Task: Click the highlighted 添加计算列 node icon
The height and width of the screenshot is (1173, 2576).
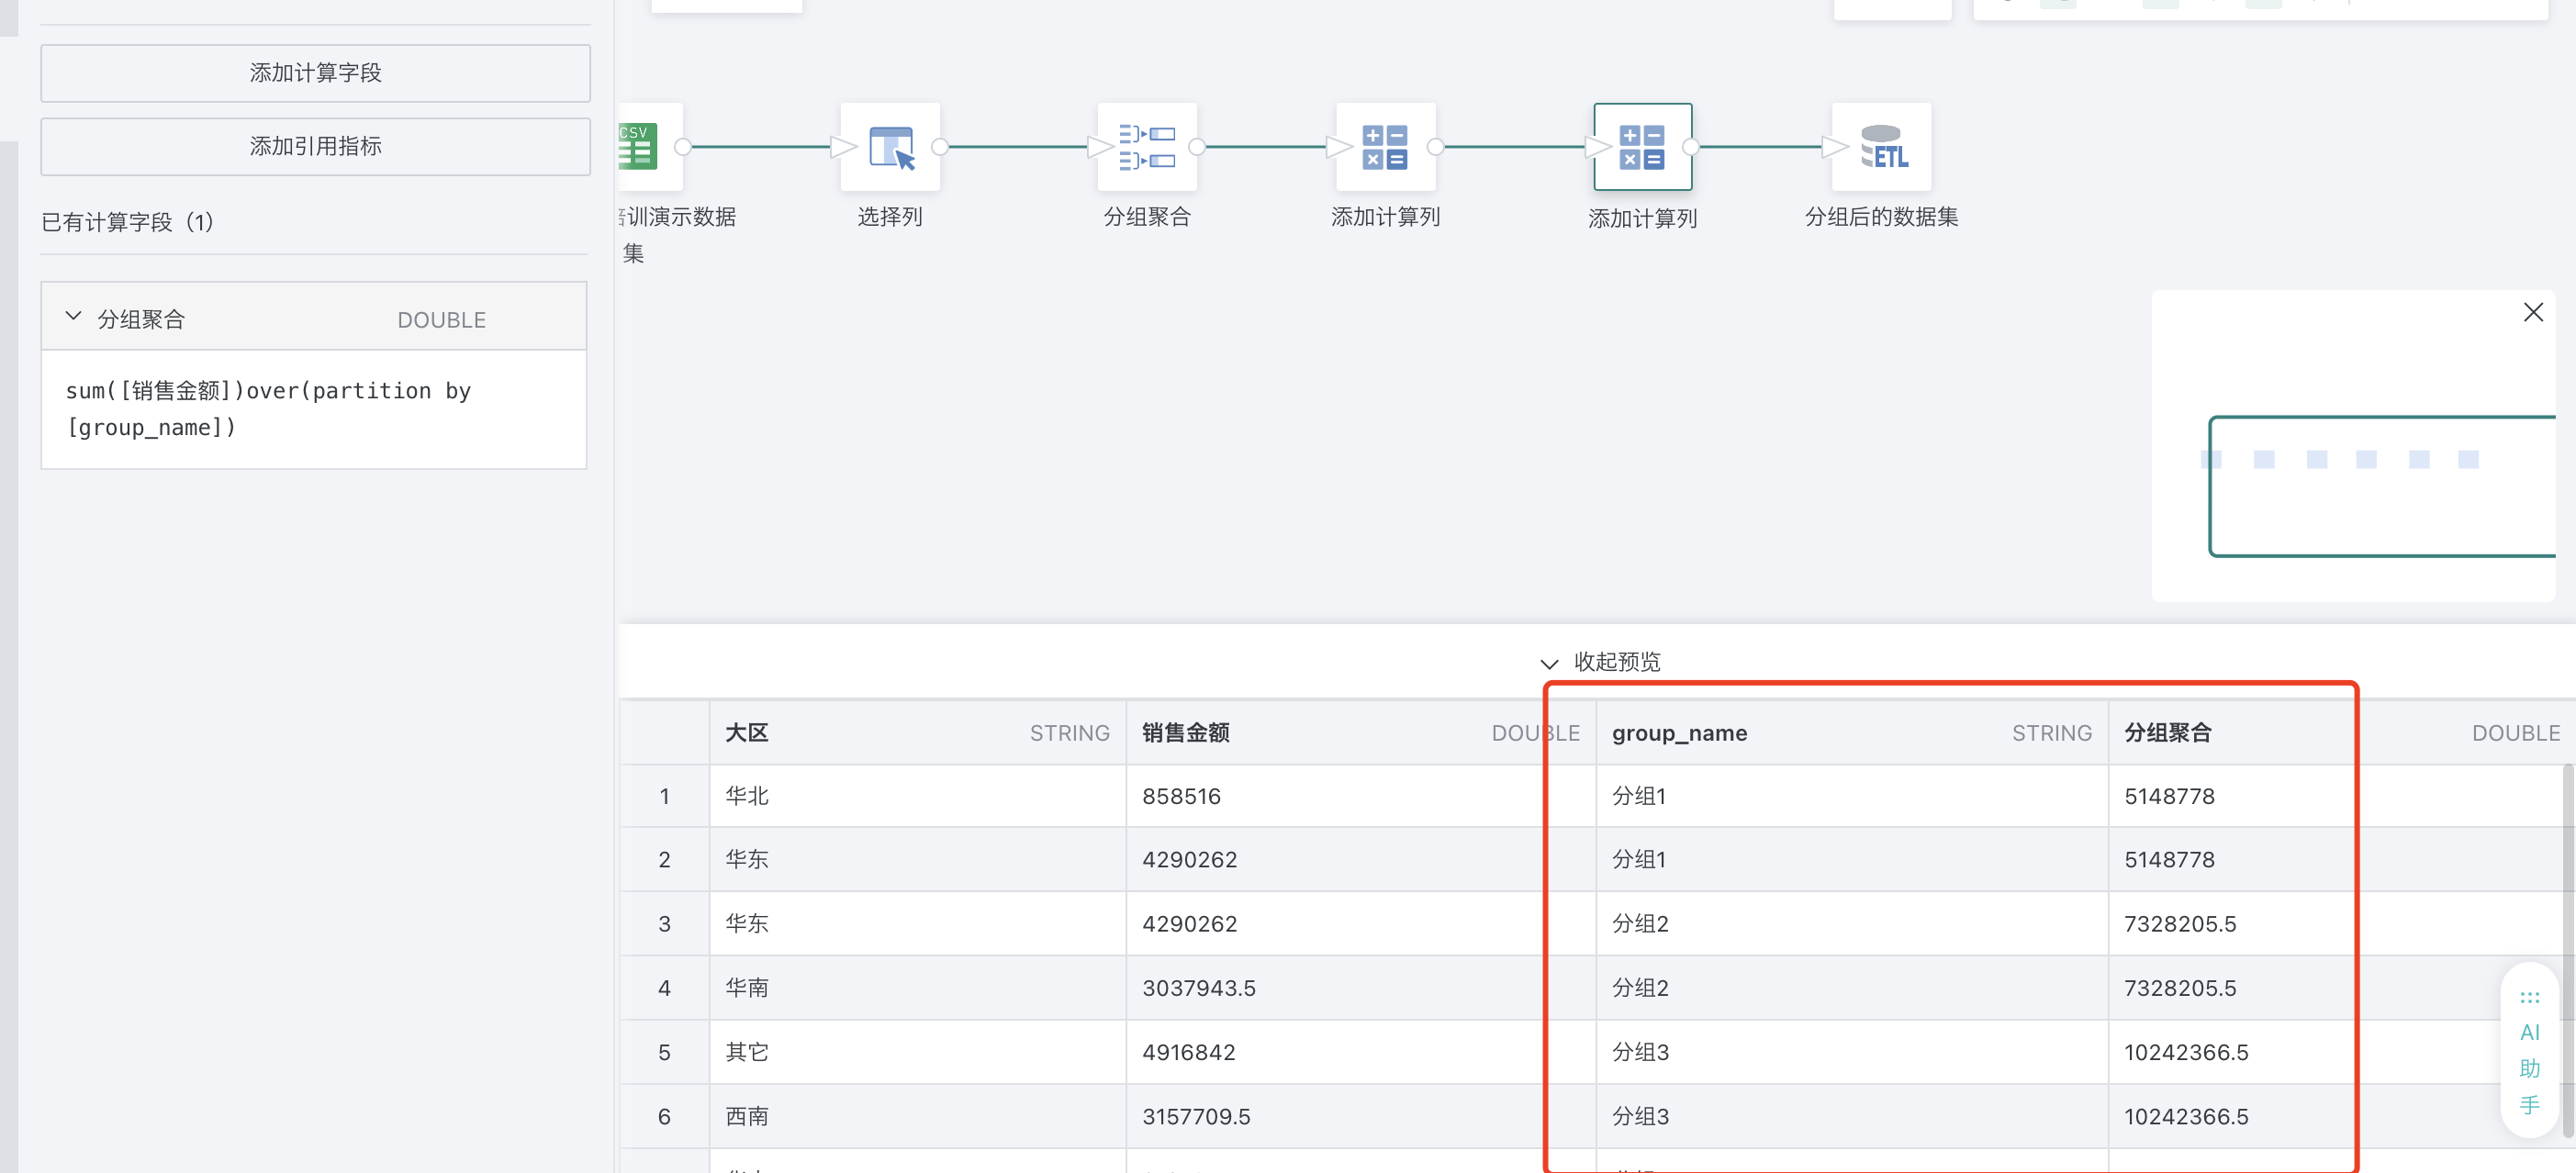Action: tap(1642, 146)
